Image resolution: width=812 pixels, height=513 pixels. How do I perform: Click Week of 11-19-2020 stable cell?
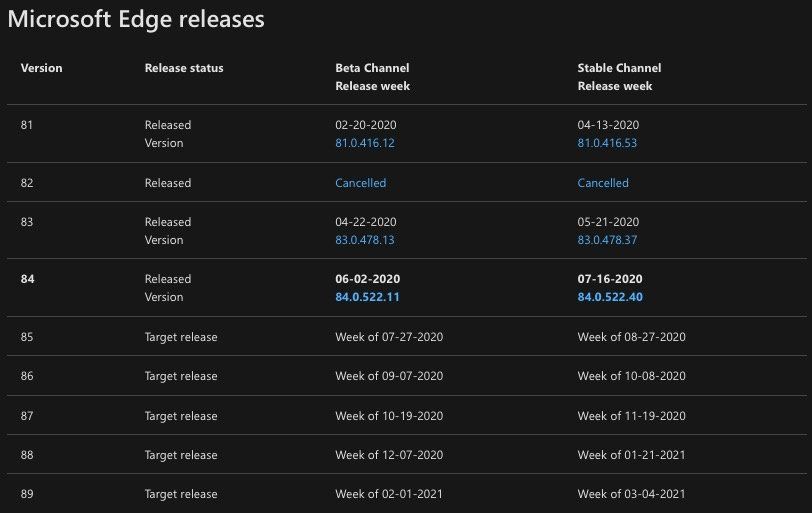click(x=631, y=416)
